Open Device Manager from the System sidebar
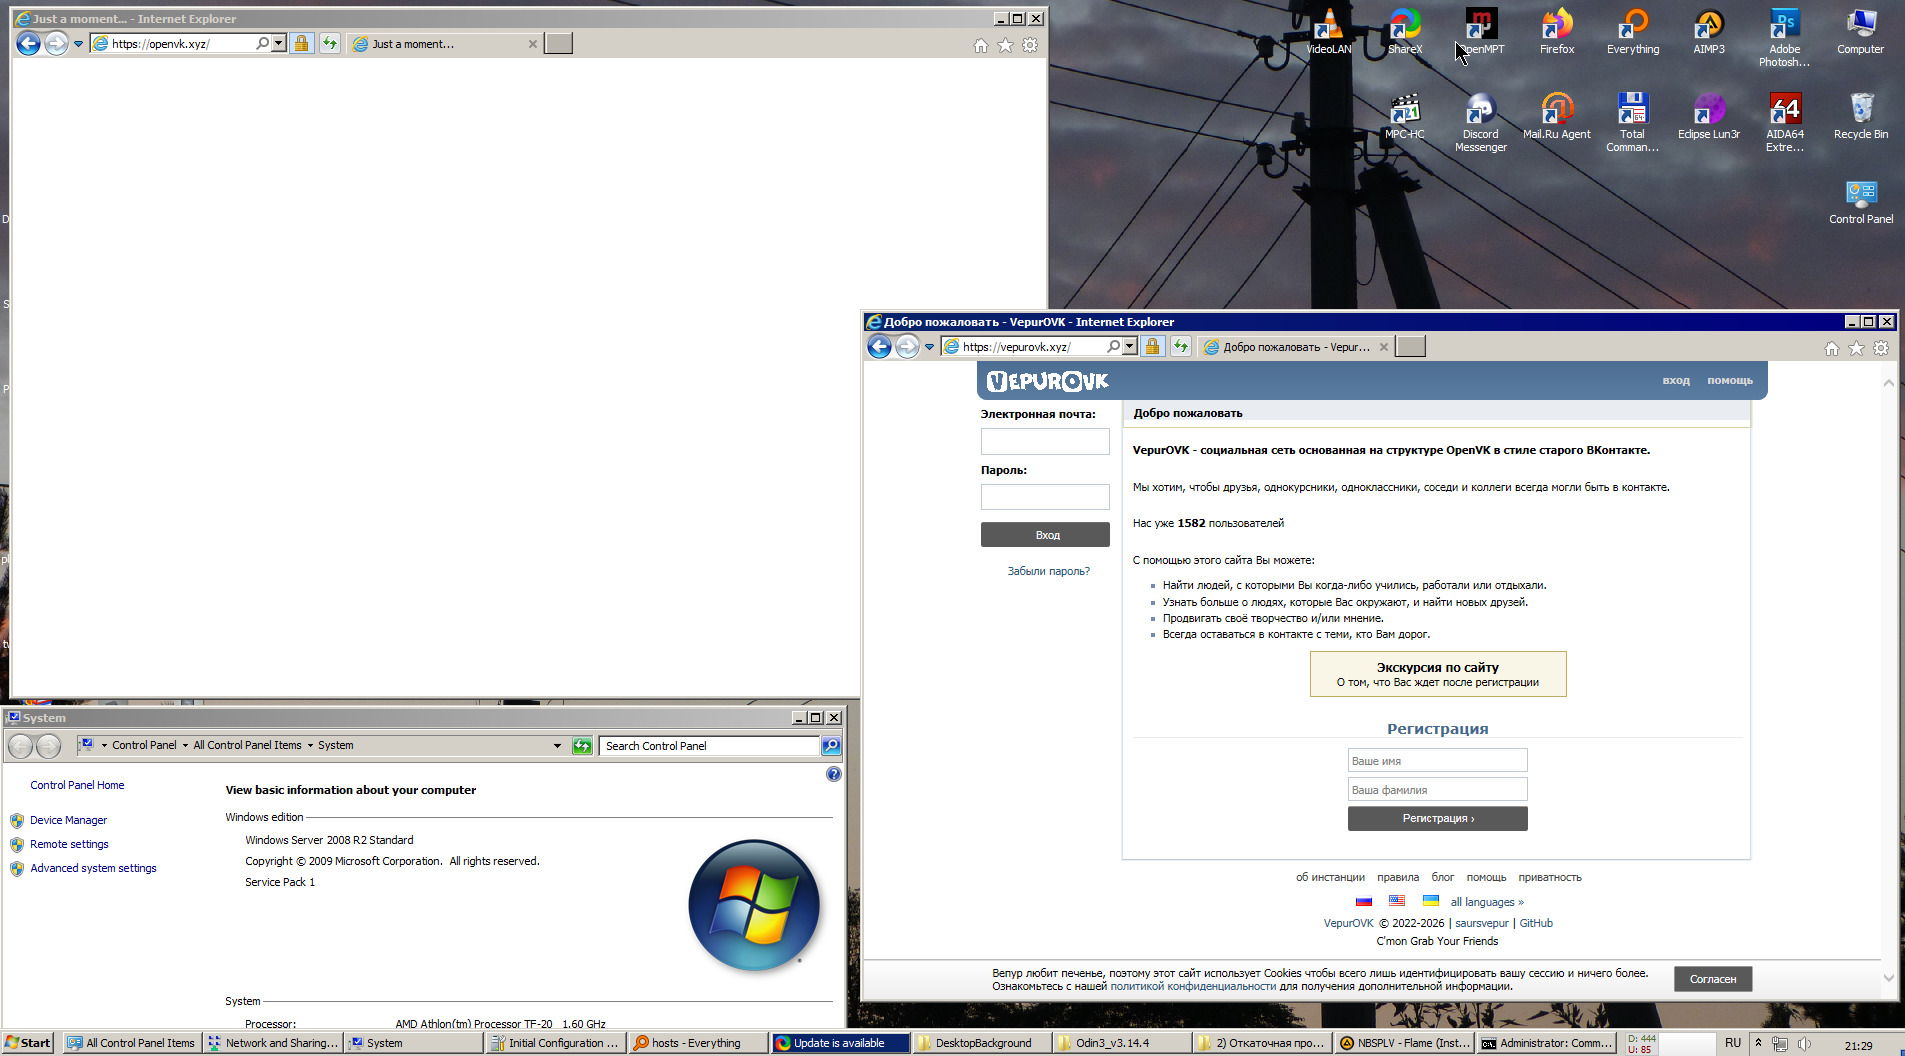This screenshot has height=1056, width=1905. click(x=68, y=820)
